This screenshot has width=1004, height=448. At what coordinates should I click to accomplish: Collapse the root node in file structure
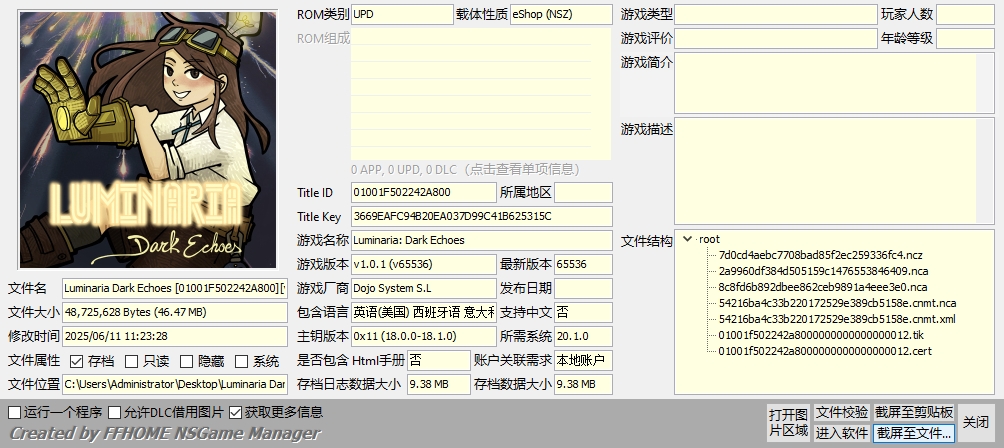pos(687,239)
